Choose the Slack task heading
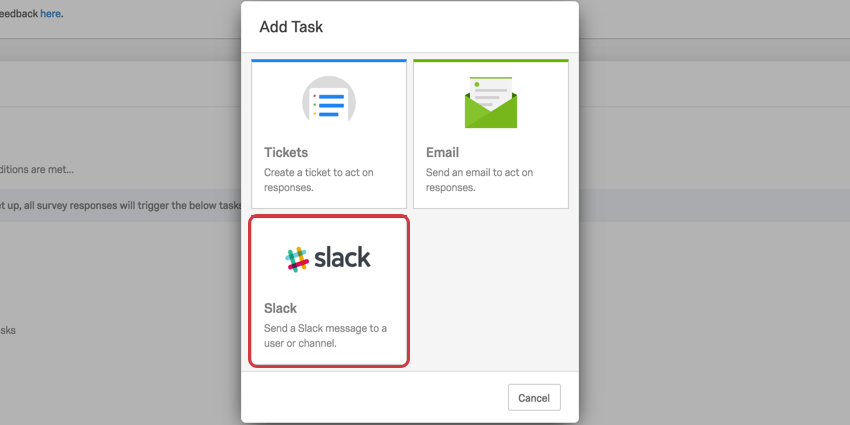 coord(280,308)
